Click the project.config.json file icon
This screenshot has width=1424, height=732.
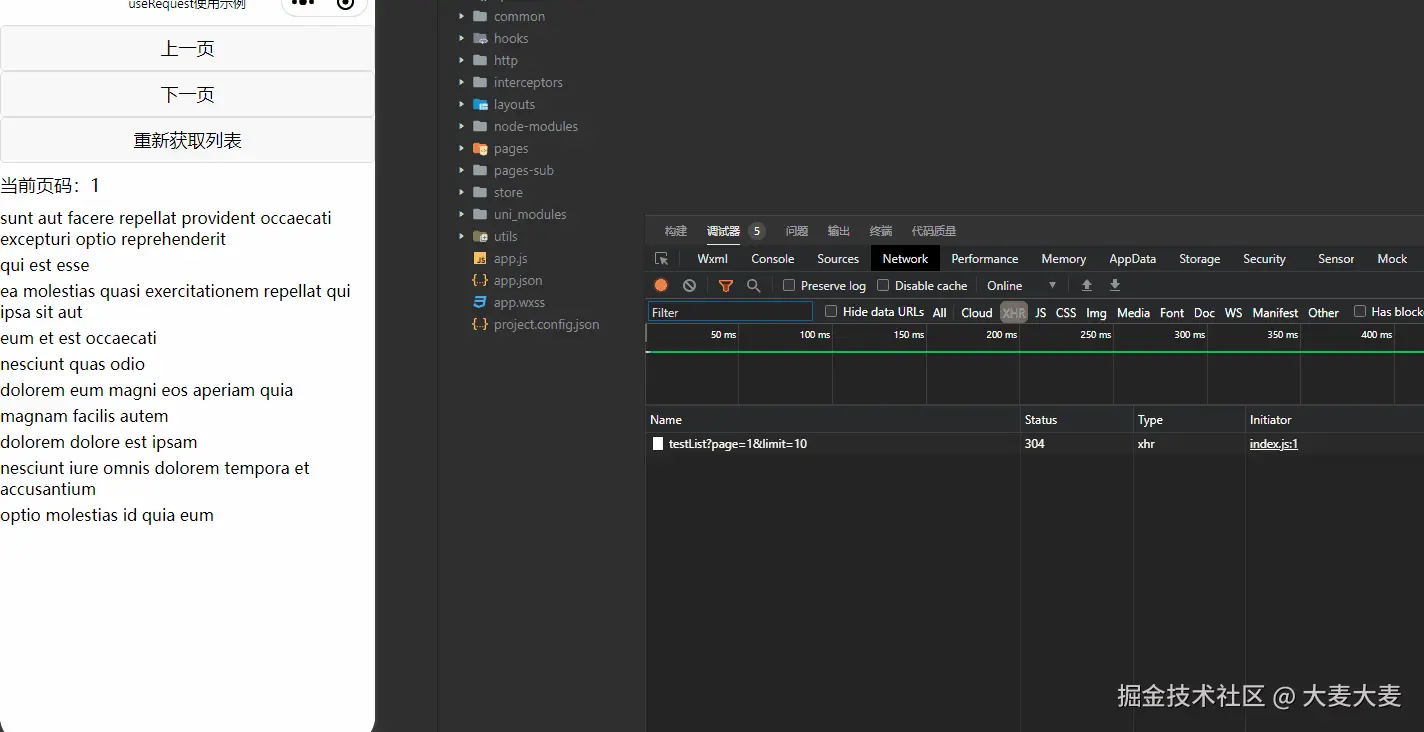pyautogui.click(x=480, y=324)
